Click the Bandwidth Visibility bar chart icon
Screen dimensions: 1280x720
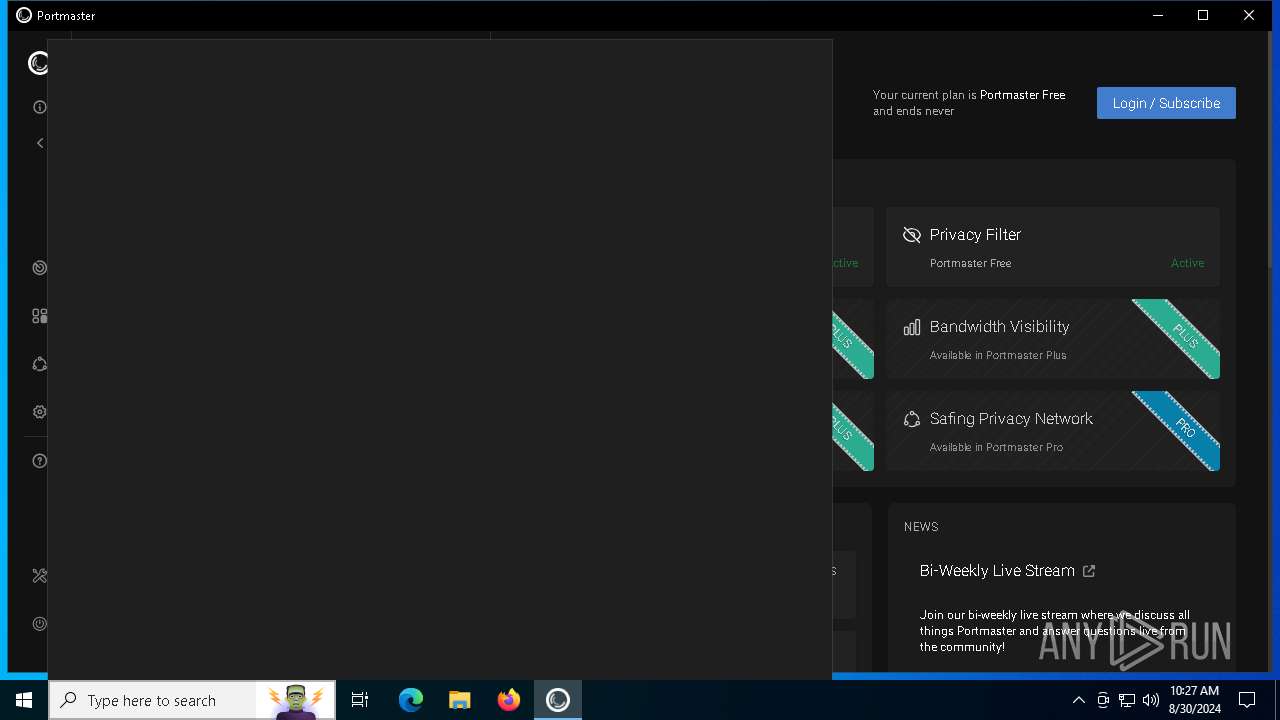(x=912, y=327)
